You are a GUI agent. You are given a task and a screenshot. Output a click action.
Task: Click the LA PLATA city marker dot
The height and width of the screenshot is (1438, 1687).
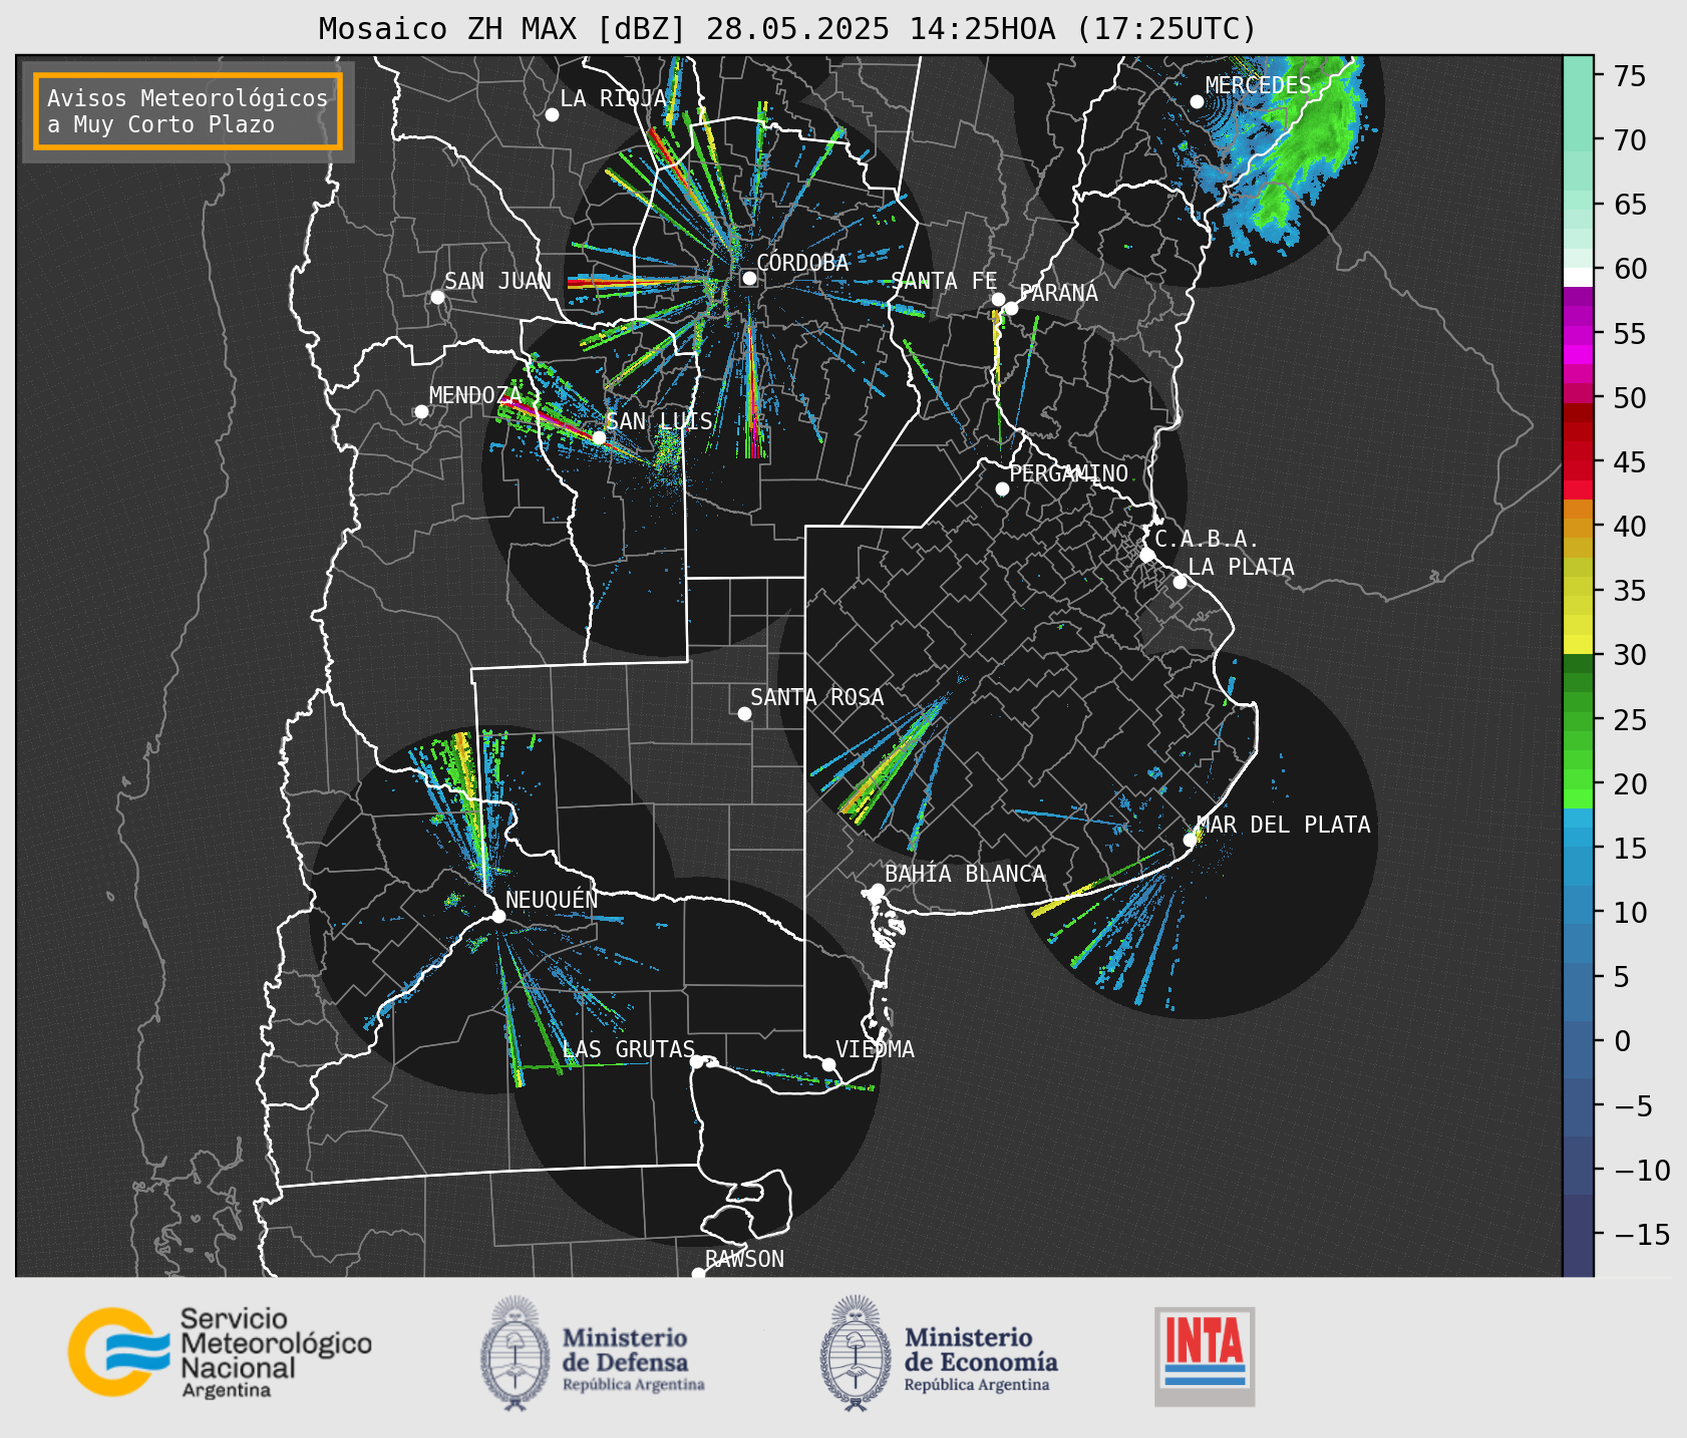point(1180,582)
